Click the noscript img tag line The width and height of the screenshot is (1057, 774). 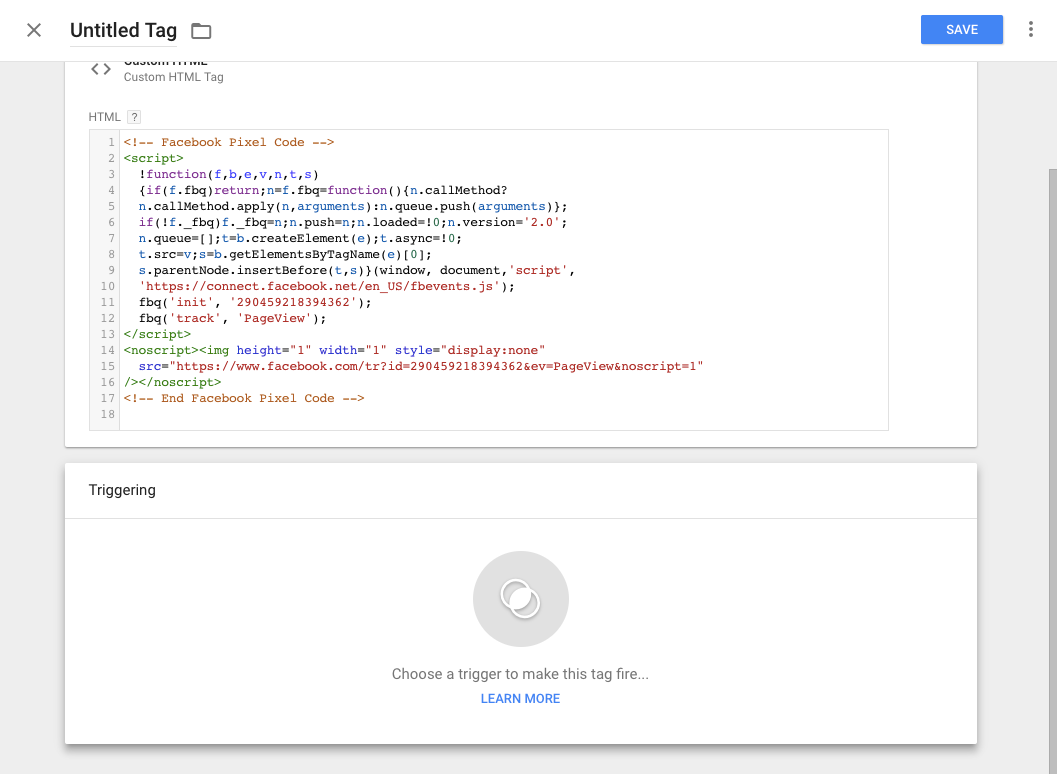(334, 351)
